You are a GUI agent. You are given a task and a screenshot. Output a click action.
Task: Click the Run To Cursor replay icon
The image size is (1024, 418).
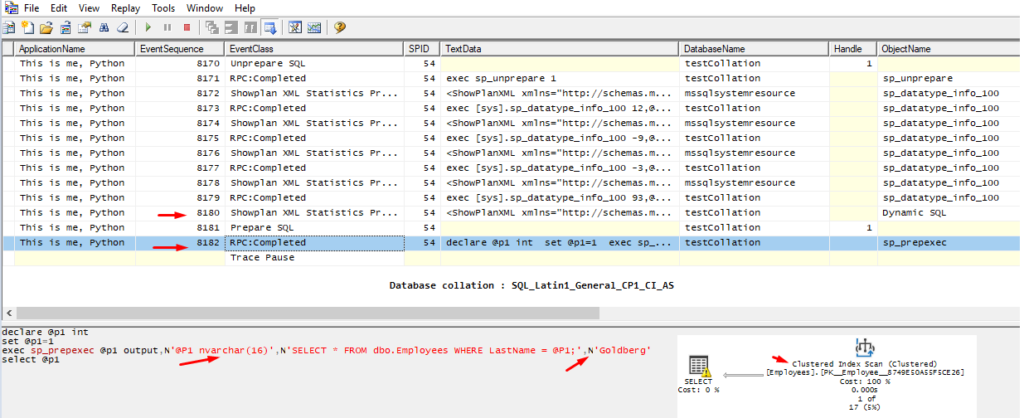(231, 27)
